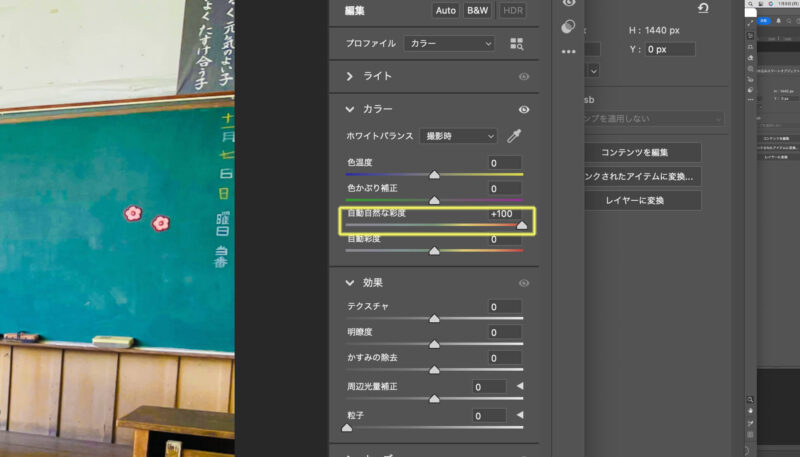800x457 pixels.
Task: Click the 粒子 slider handle
Action: click(347, 427)
